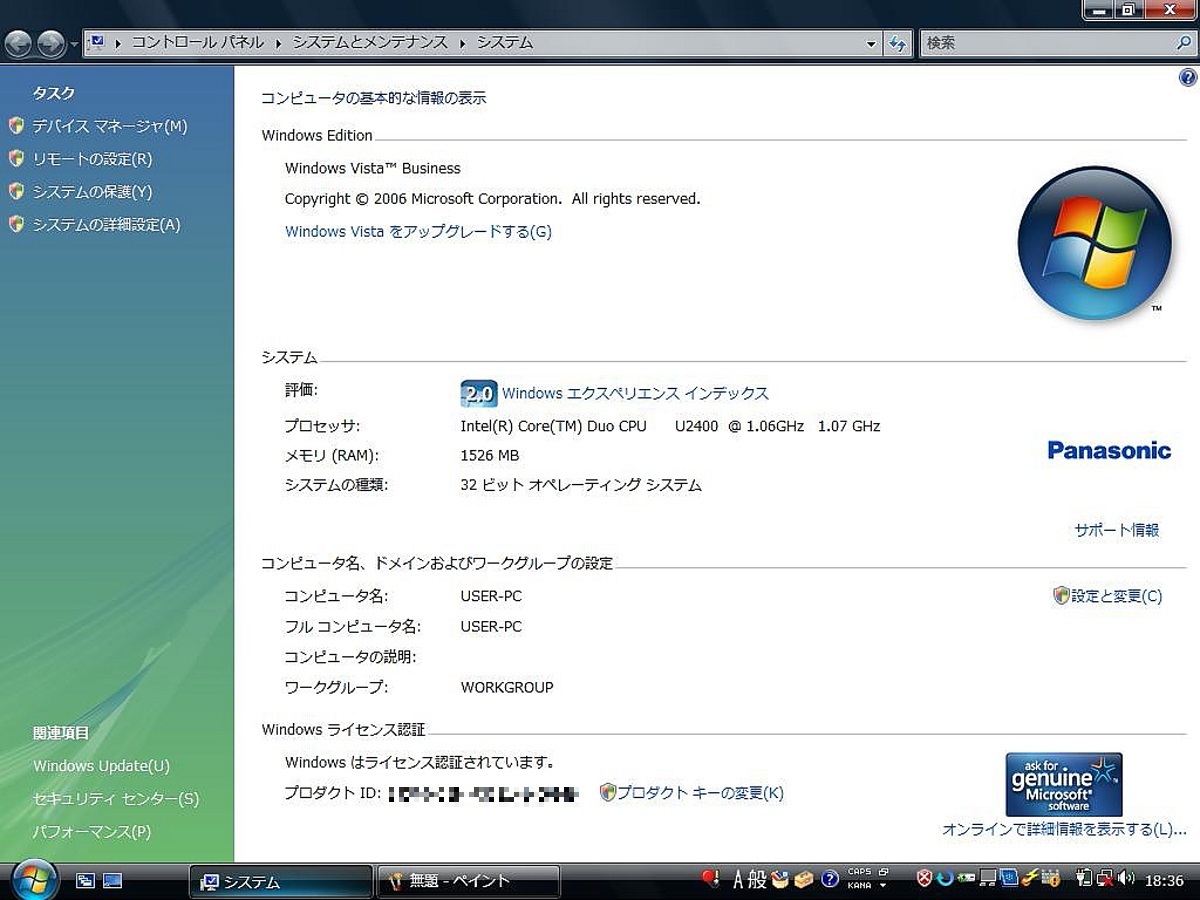Screen dimensions: 1200x900
Task: Open システムの詳細設定(A) task link
Action: (106, 225)
